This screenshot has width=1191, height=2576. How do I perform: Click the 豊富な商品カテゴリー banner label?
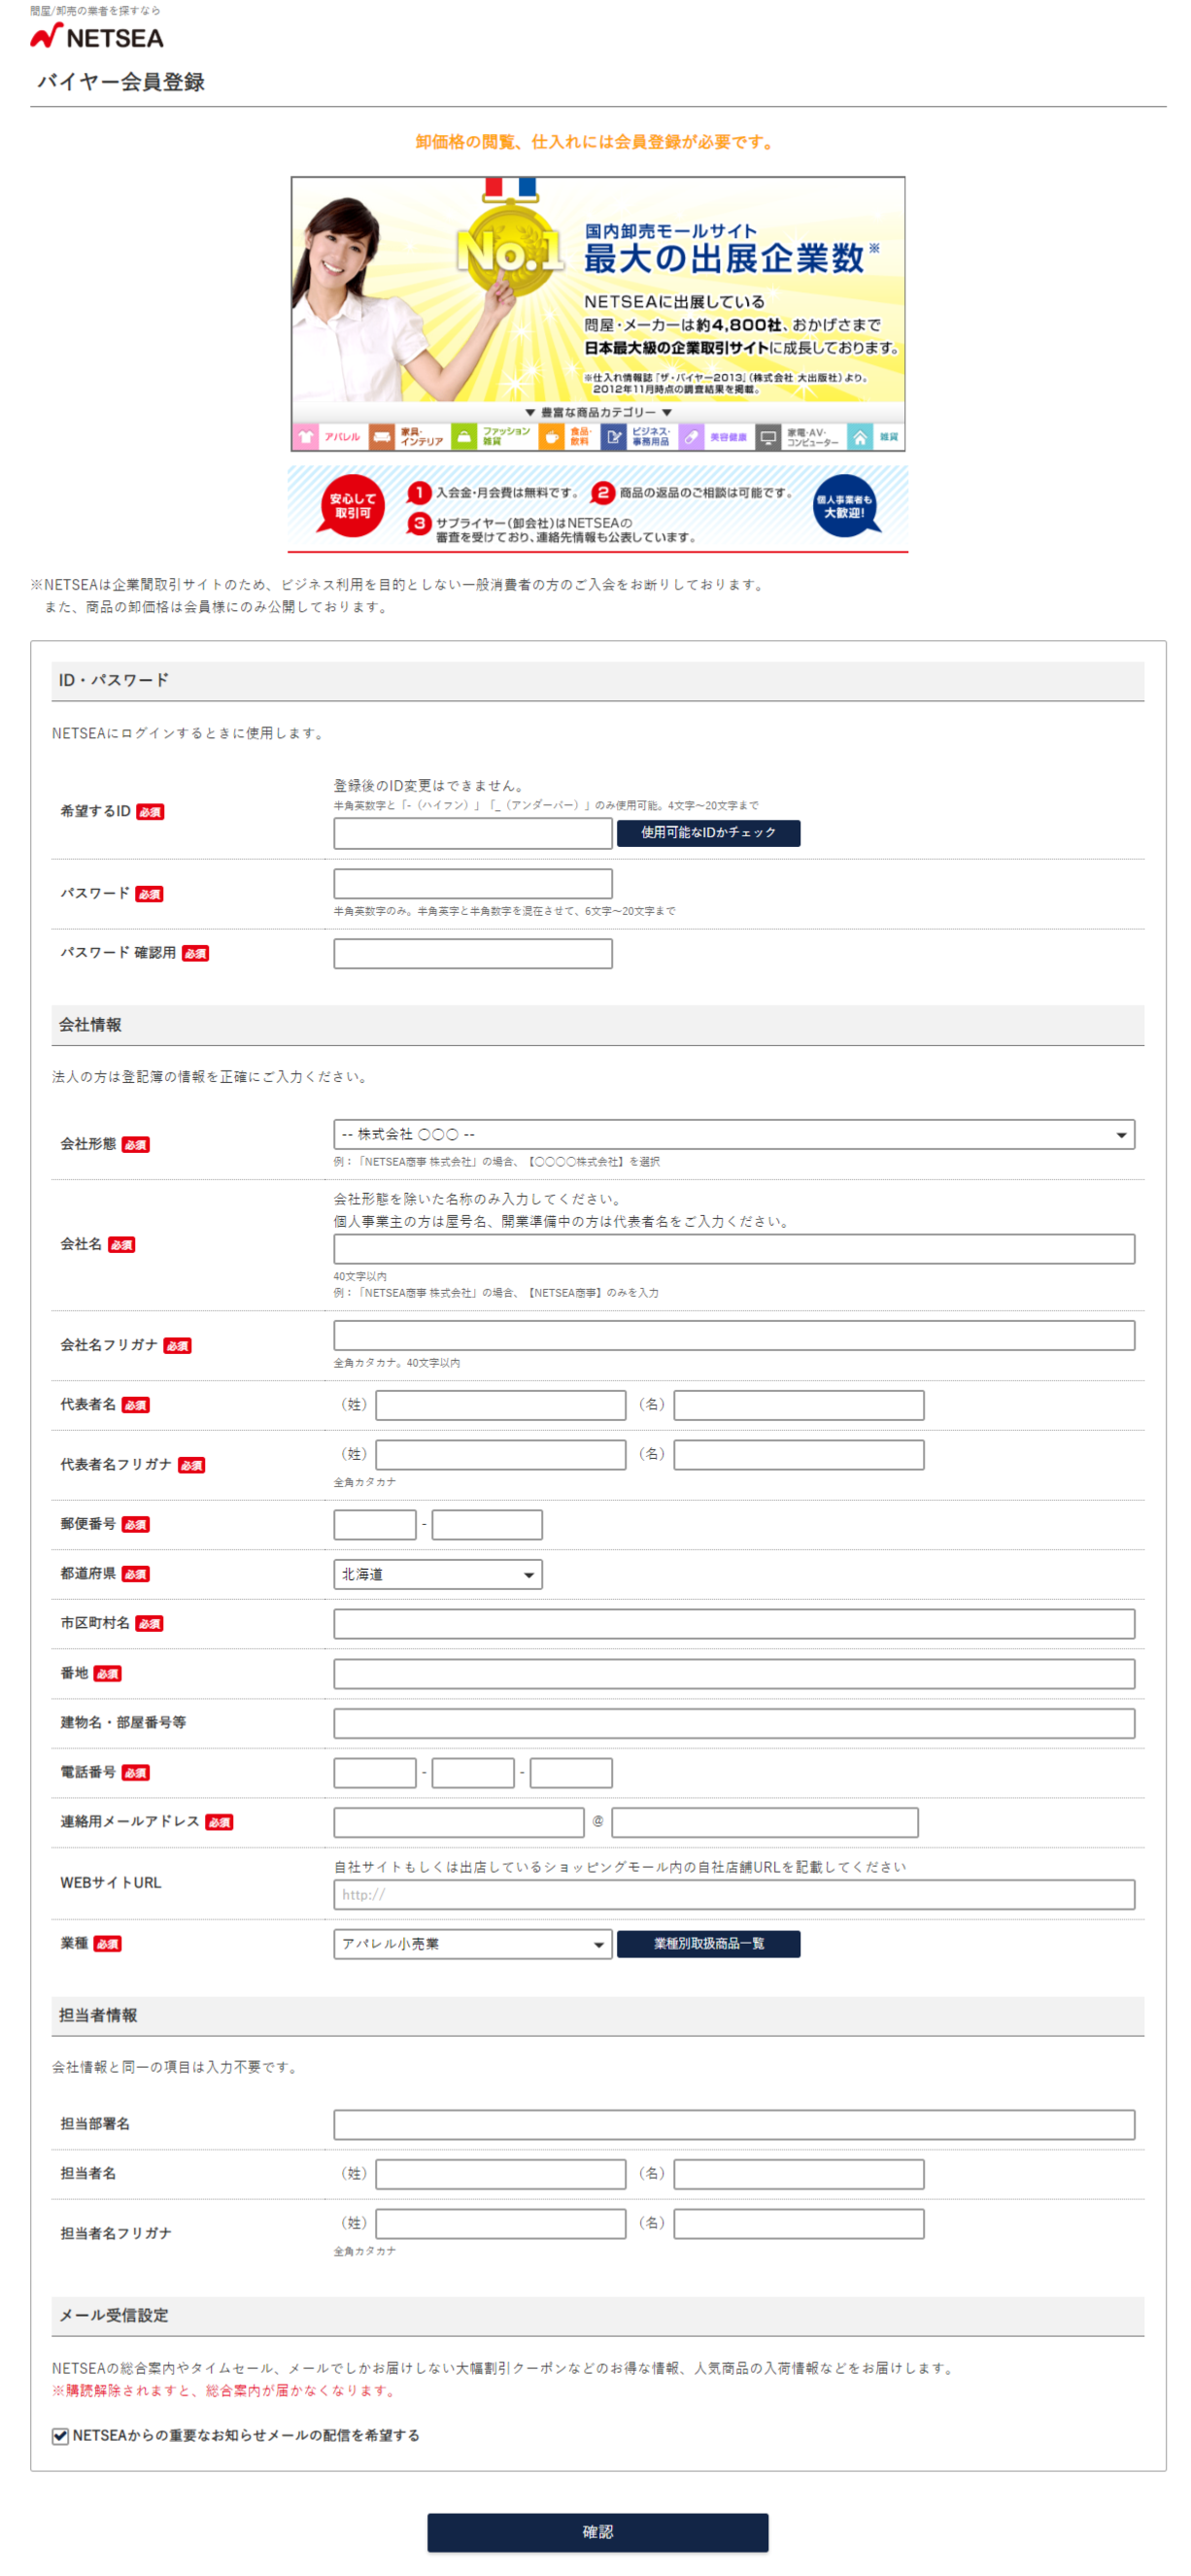click(x=598, y=412)
